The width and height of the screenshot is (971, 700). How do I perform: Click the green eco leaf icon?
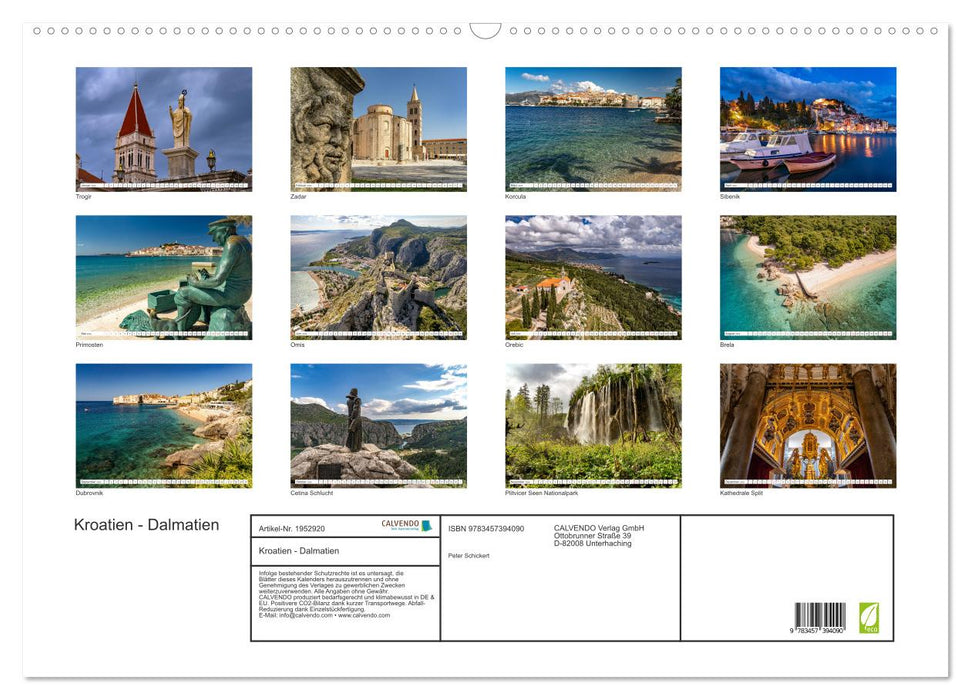869,617
